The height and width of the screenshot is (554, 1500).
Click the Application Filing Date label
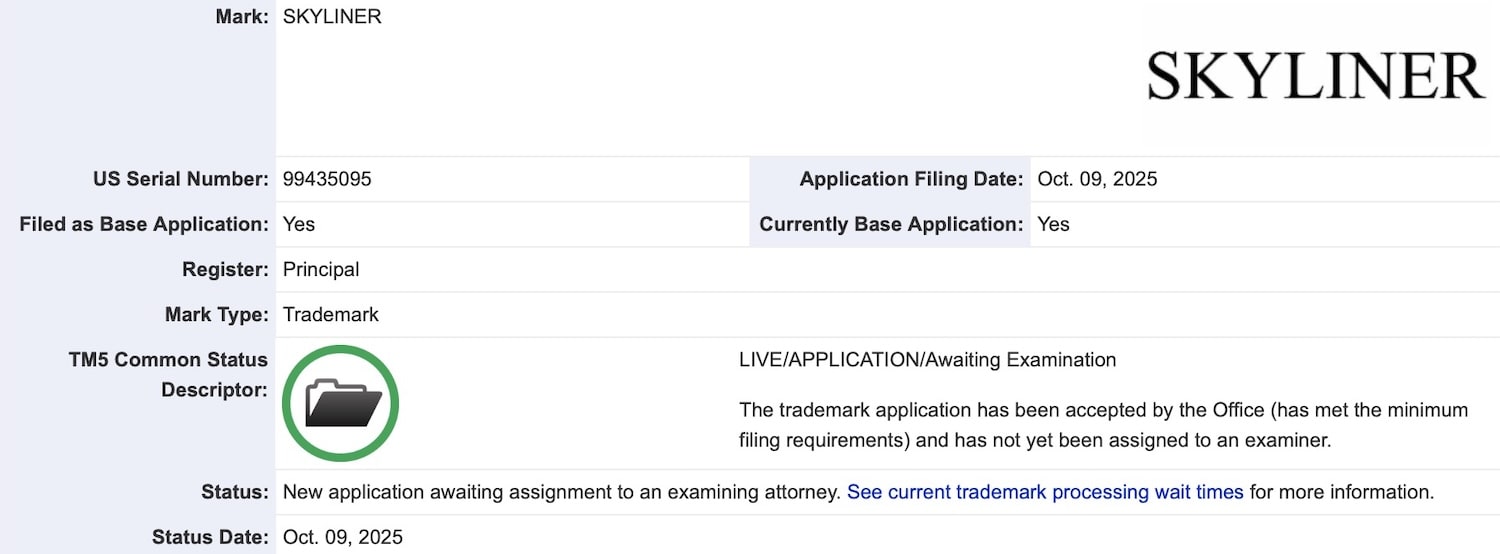(x=911, y=179)
